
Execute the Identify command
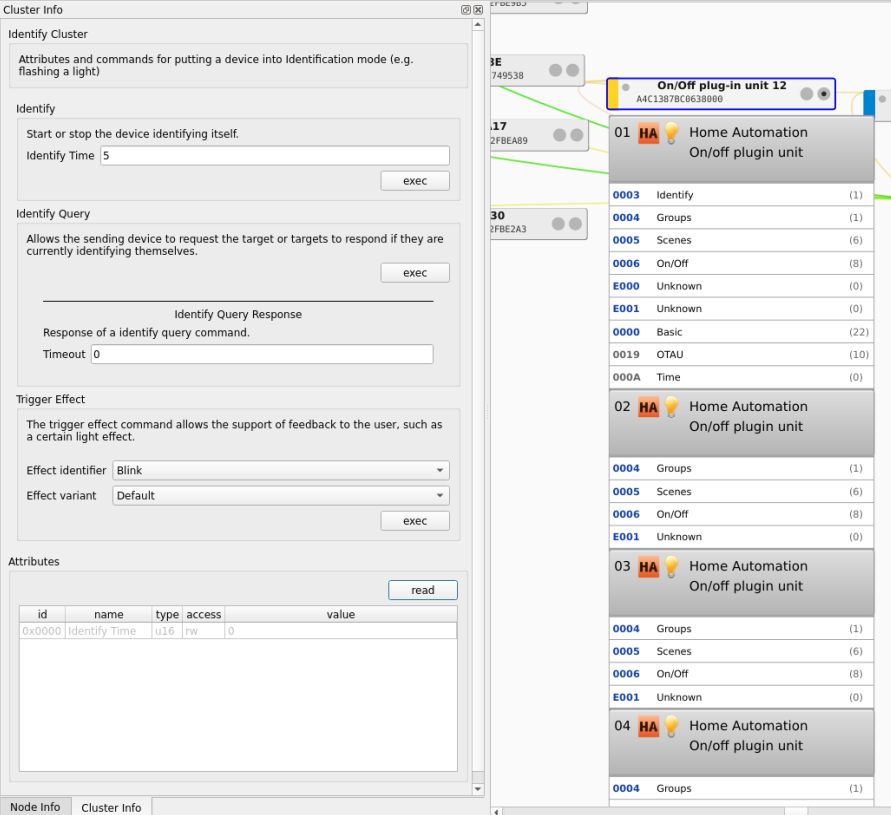coord(415,181)
